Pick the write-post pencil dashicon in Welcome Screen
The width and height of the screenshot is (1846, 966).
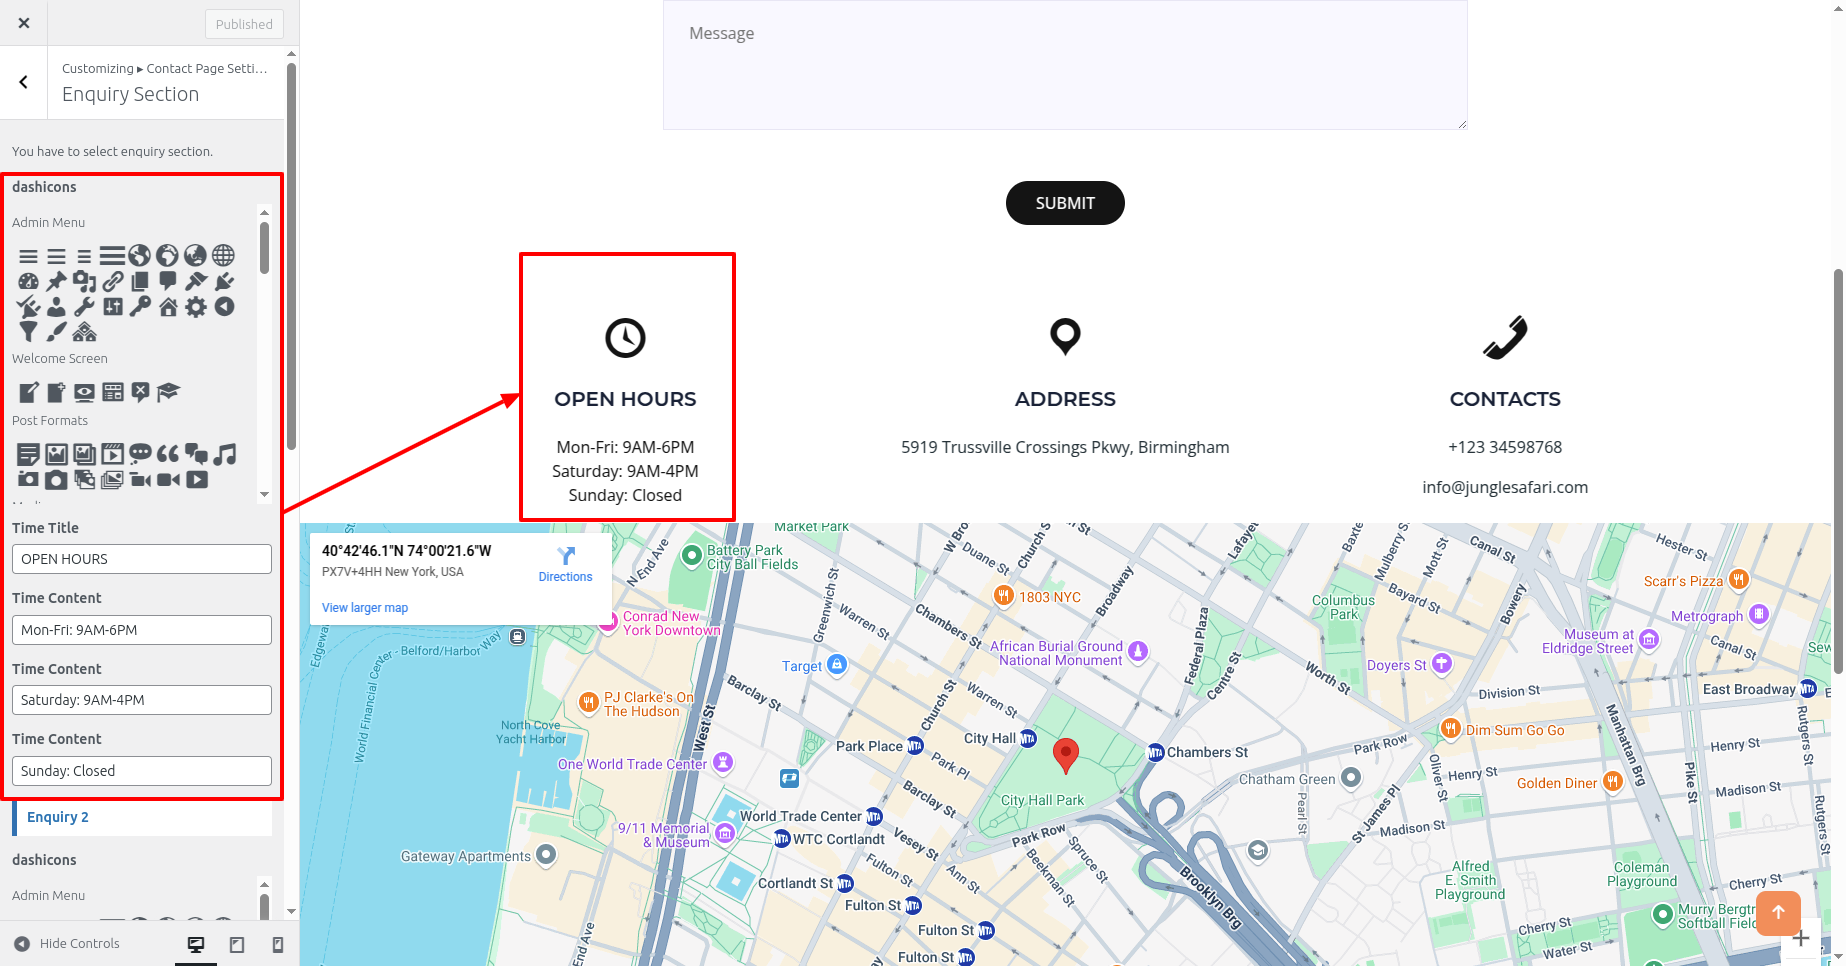(28, 392)
